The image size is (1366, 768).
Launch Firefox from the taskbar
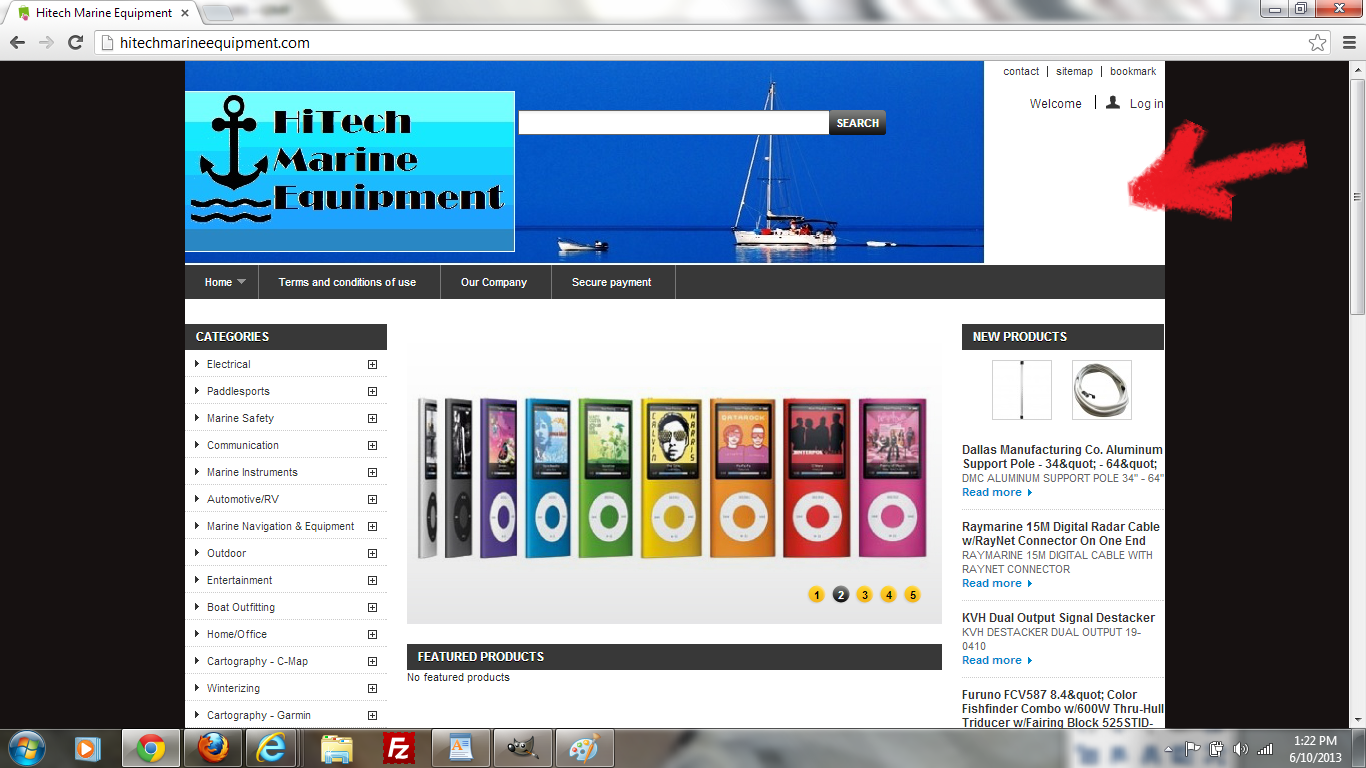click(212, 748)
